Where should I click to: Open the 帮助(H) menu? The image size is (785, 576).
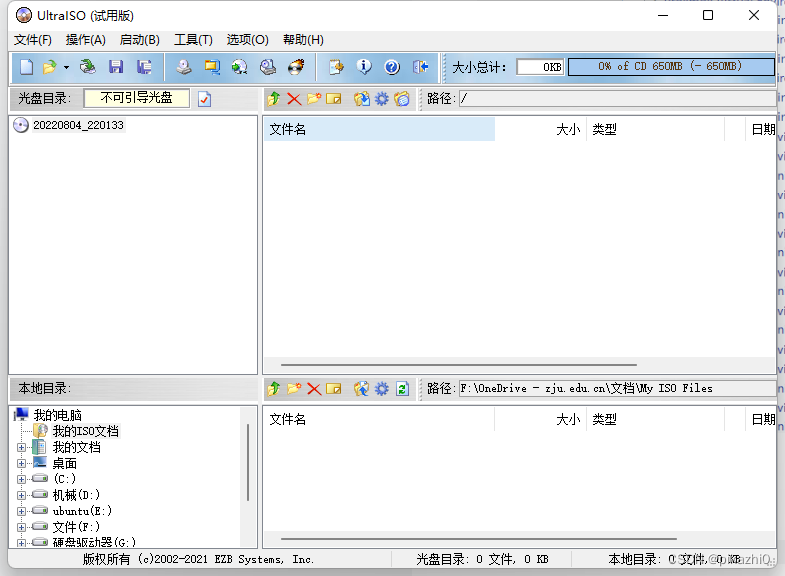coord(303,40)
